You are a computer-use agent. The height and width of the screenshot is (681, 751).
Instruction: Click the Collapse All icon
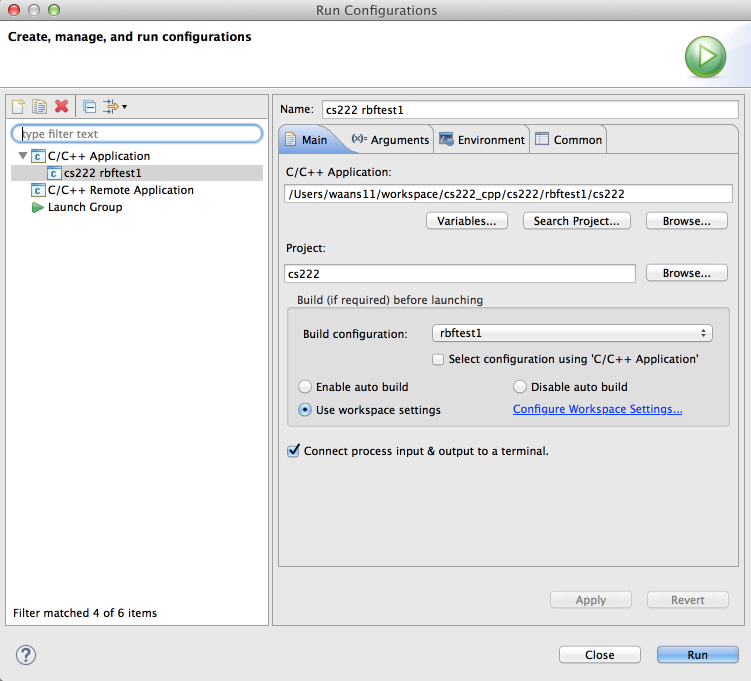point(89,106)
